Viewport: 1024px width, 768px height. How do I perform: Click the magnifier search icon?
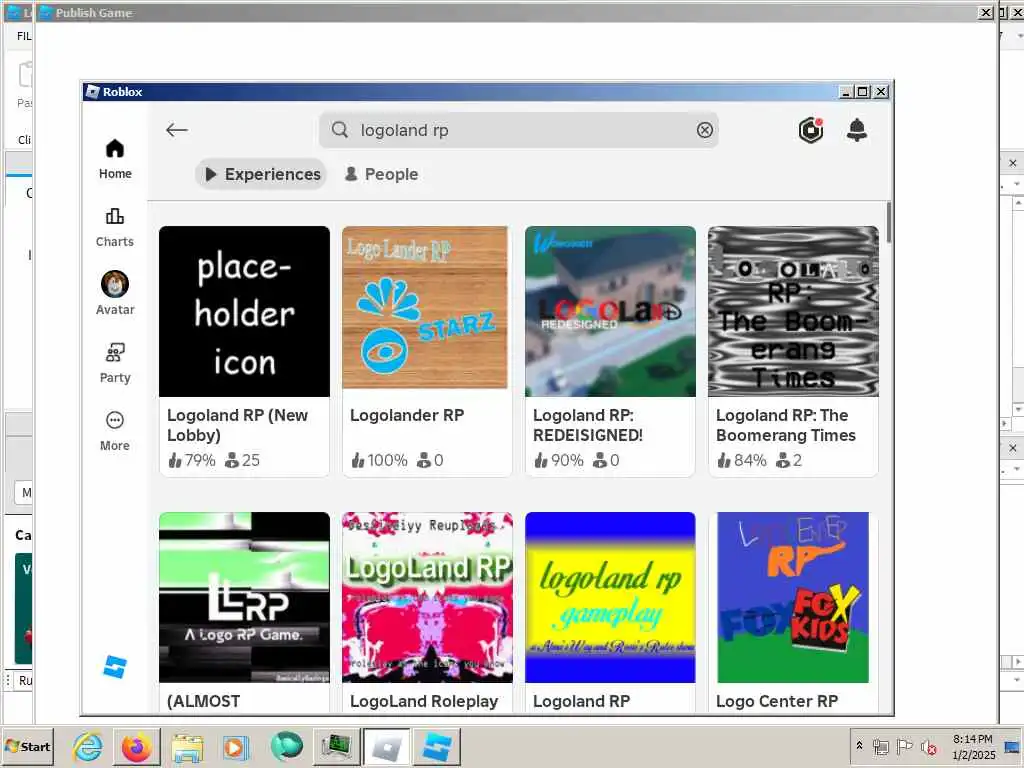(x=340, y=129)
